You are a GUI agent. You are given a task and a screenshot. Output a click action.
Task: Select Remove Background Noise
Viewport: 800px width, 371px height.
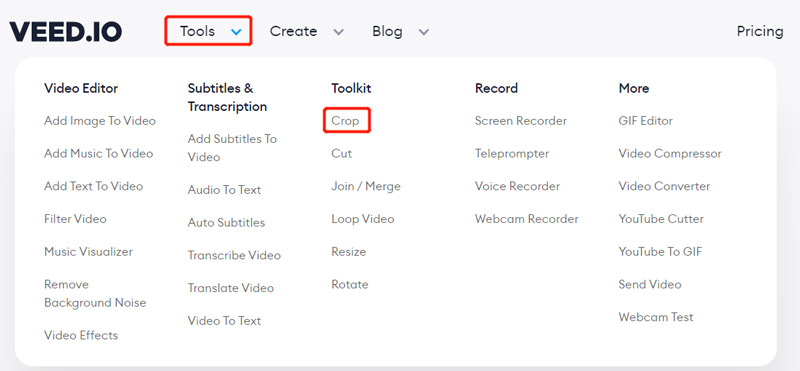(x=95, y=293)
